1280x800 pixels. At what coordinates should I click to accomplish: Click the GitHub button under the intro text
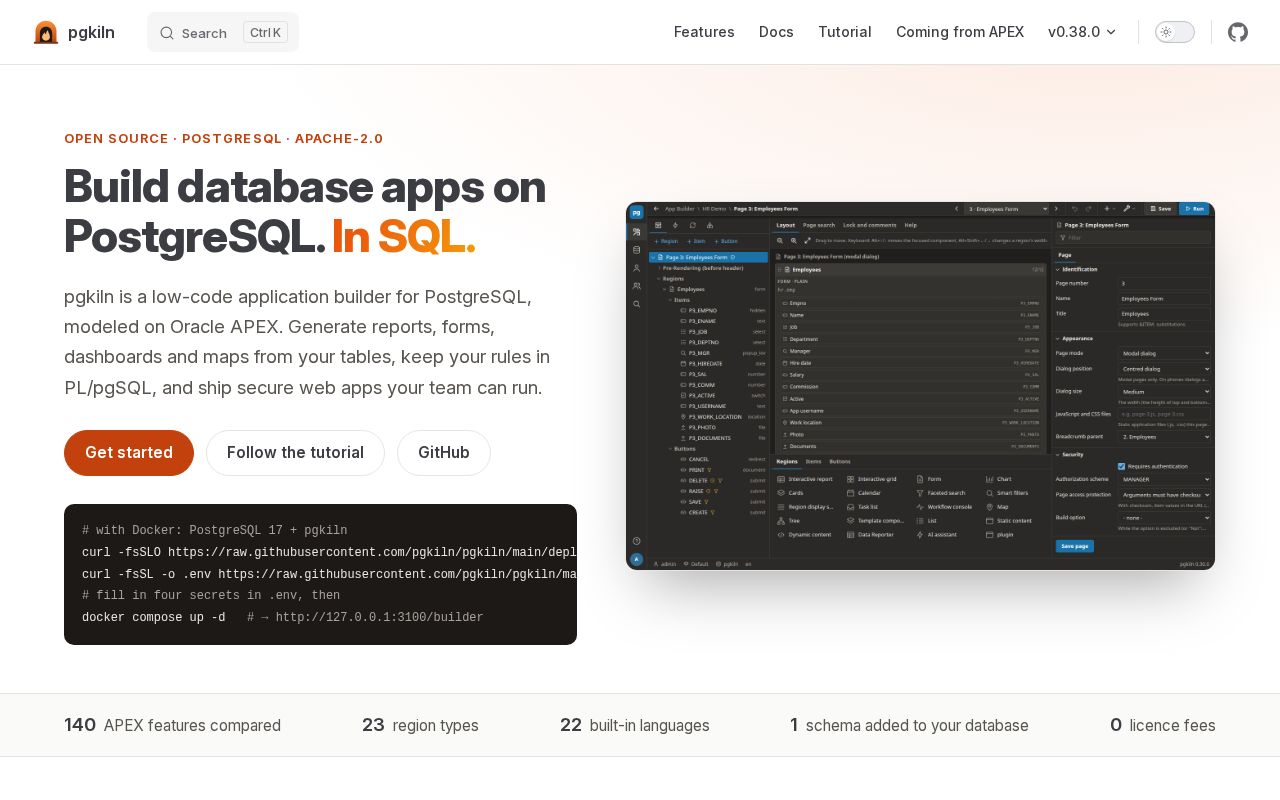tap(444, 453)
